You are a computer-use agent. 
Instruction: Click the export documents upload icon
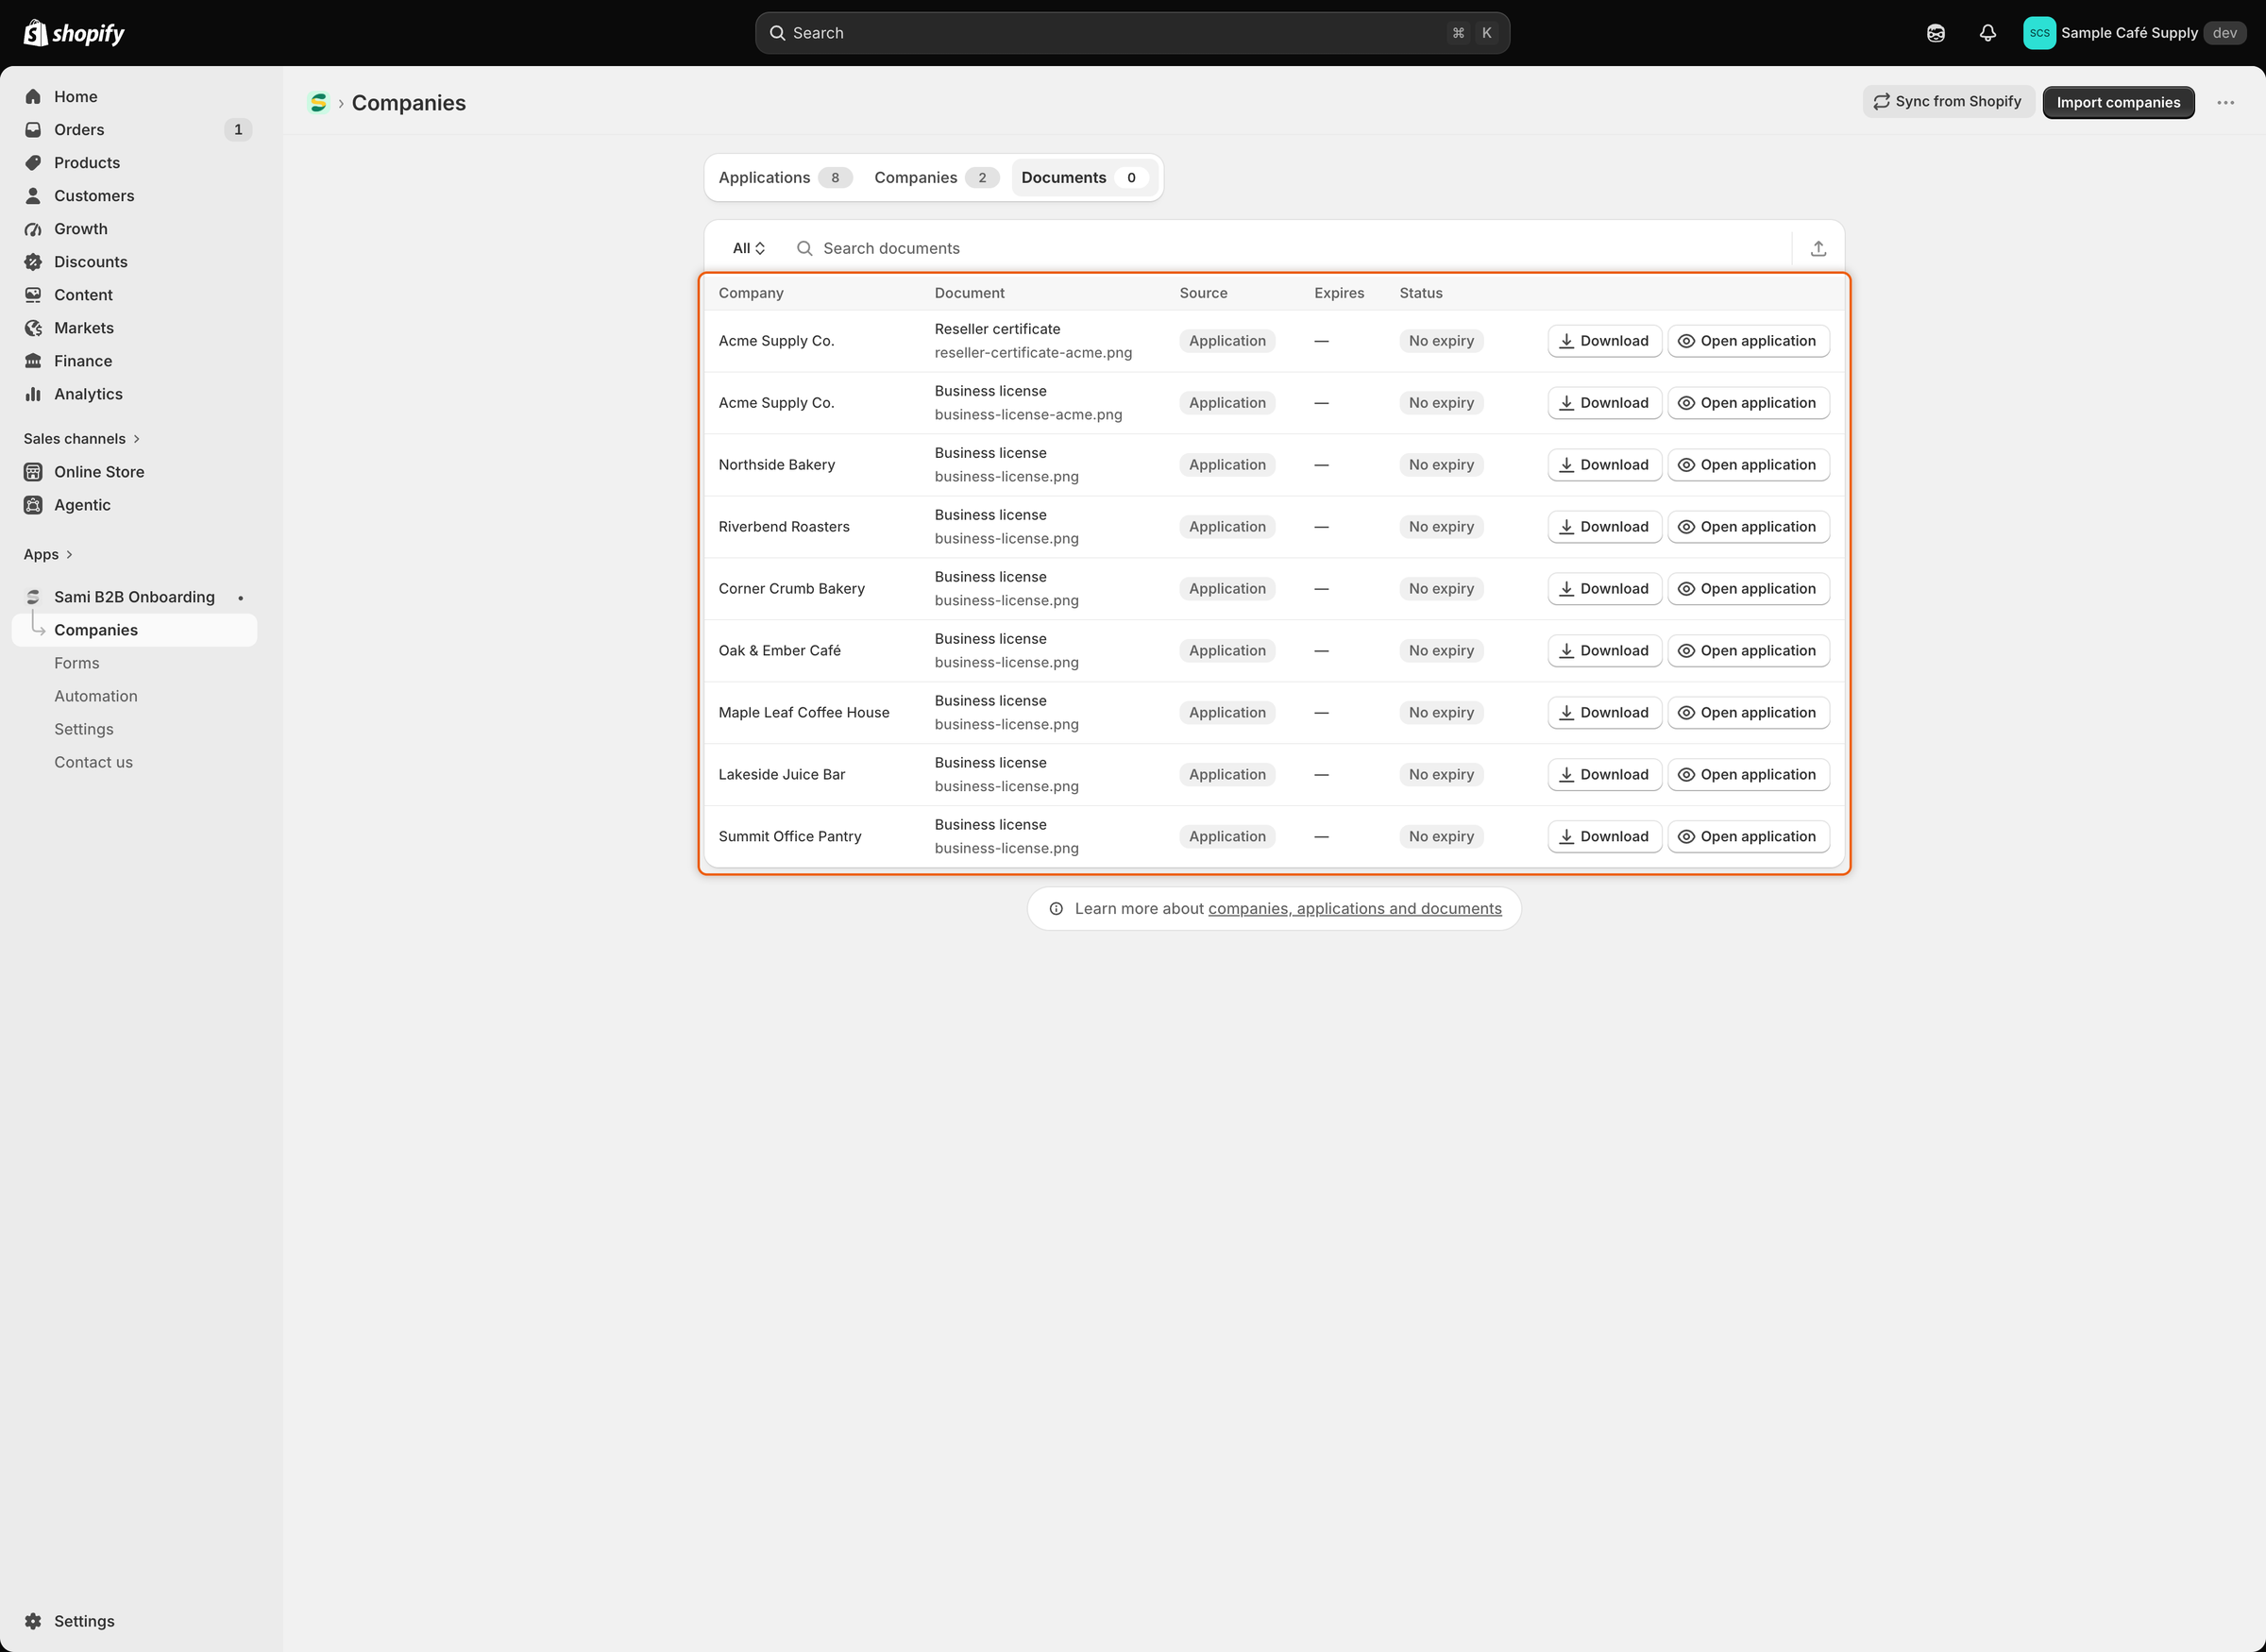[x=1818, y=248]
